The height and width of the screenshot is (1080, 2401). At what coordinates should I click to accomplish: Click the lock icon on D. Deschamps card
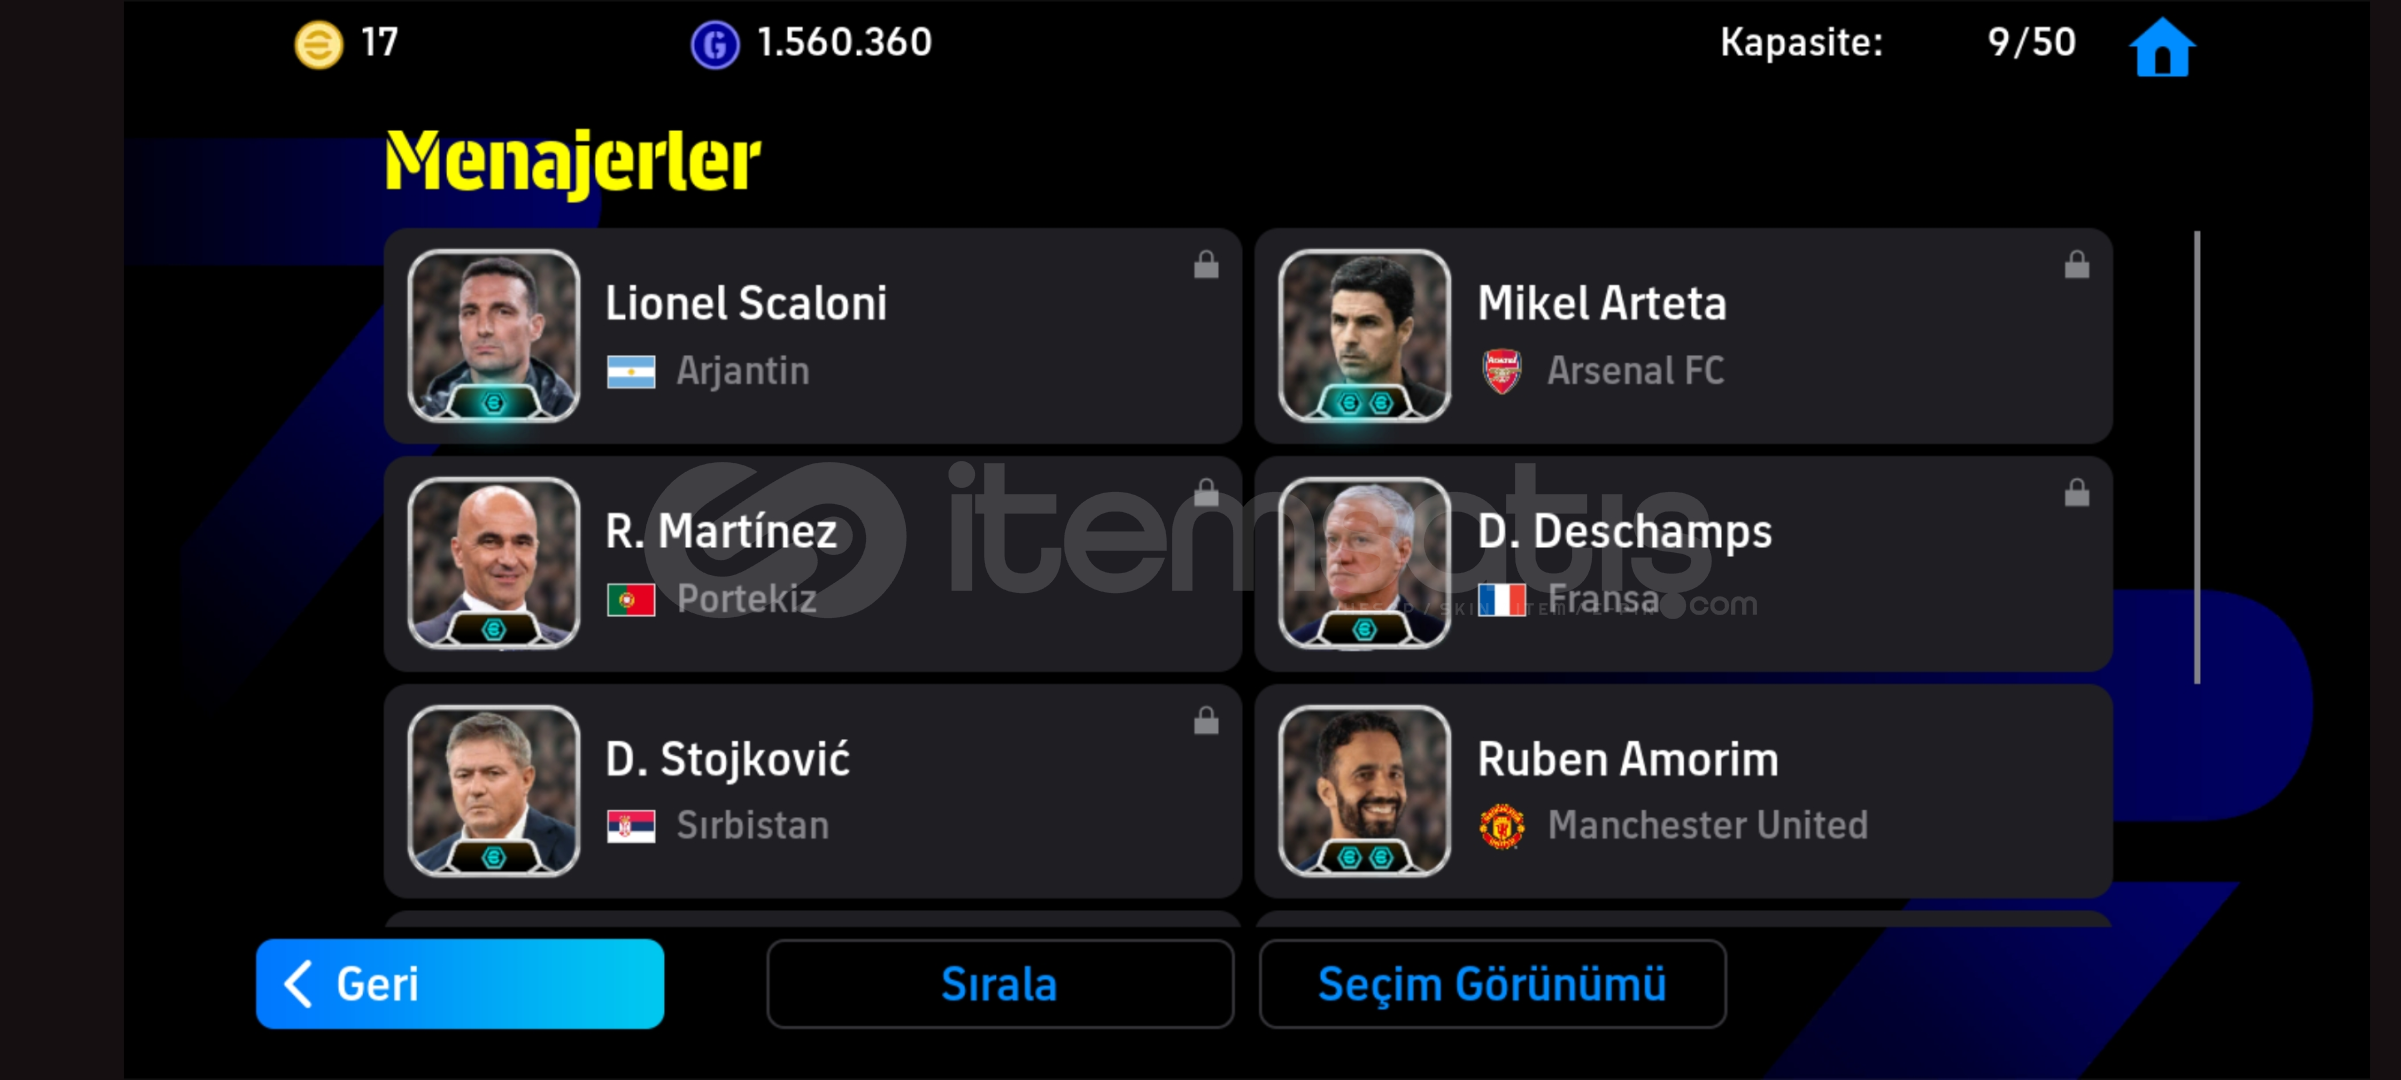coord(2077,492)
